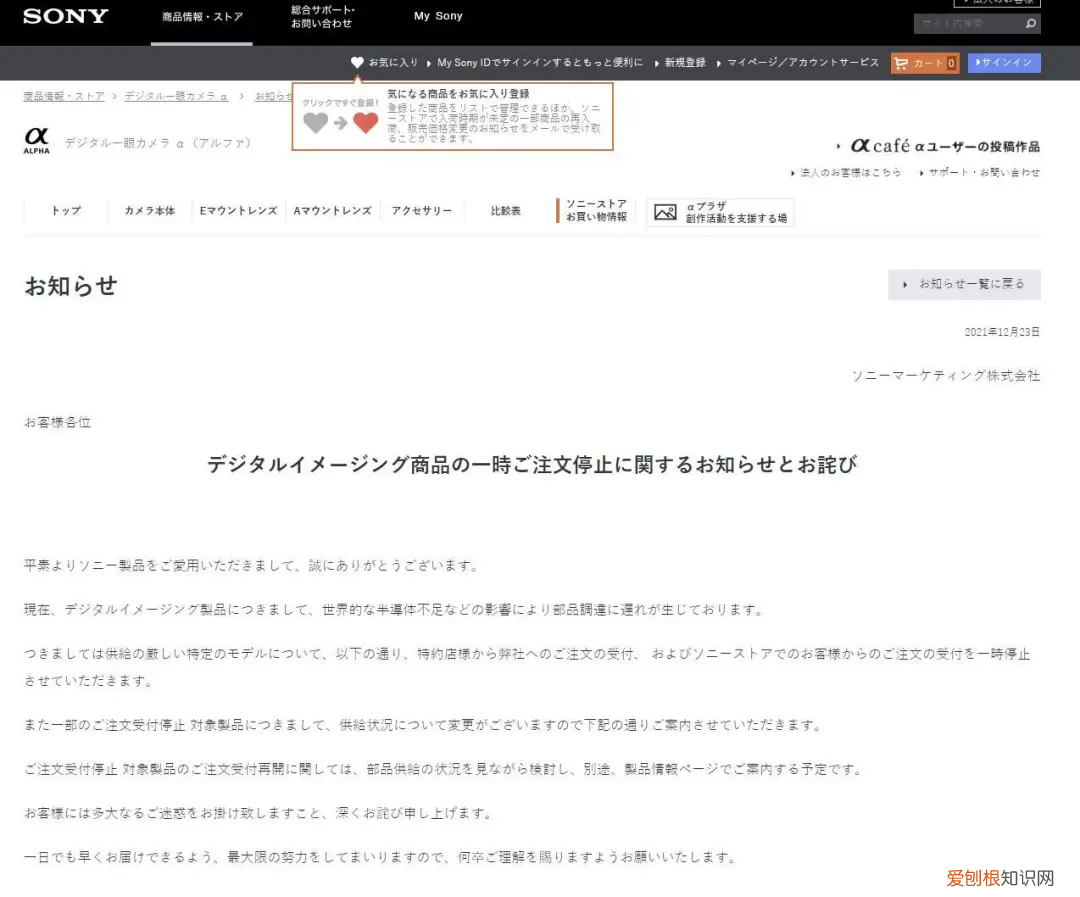Screen dimensions: 1080x897
Task: Open the 新規登録 link
Action: [x=685, y=62]
